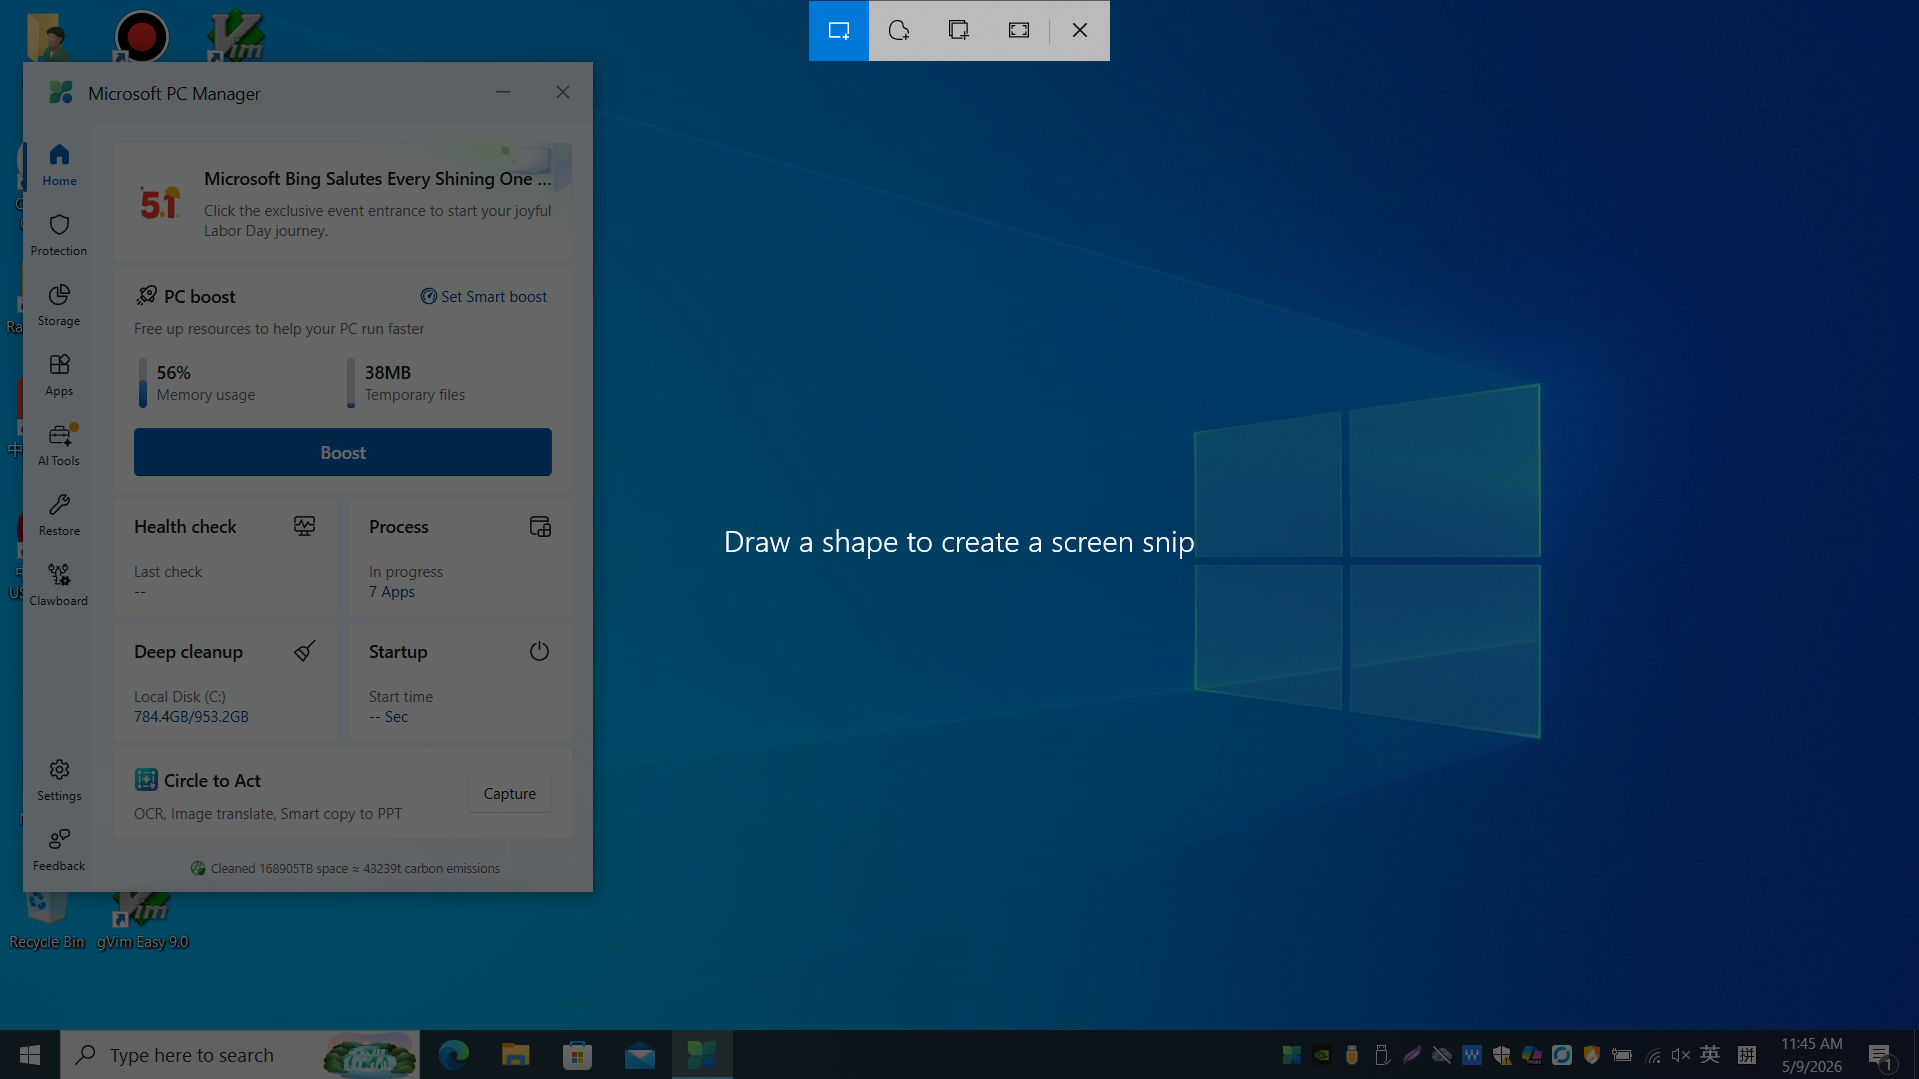
Task: Open the Apps section
Action: pyautogui.click(x=59, y=375)
